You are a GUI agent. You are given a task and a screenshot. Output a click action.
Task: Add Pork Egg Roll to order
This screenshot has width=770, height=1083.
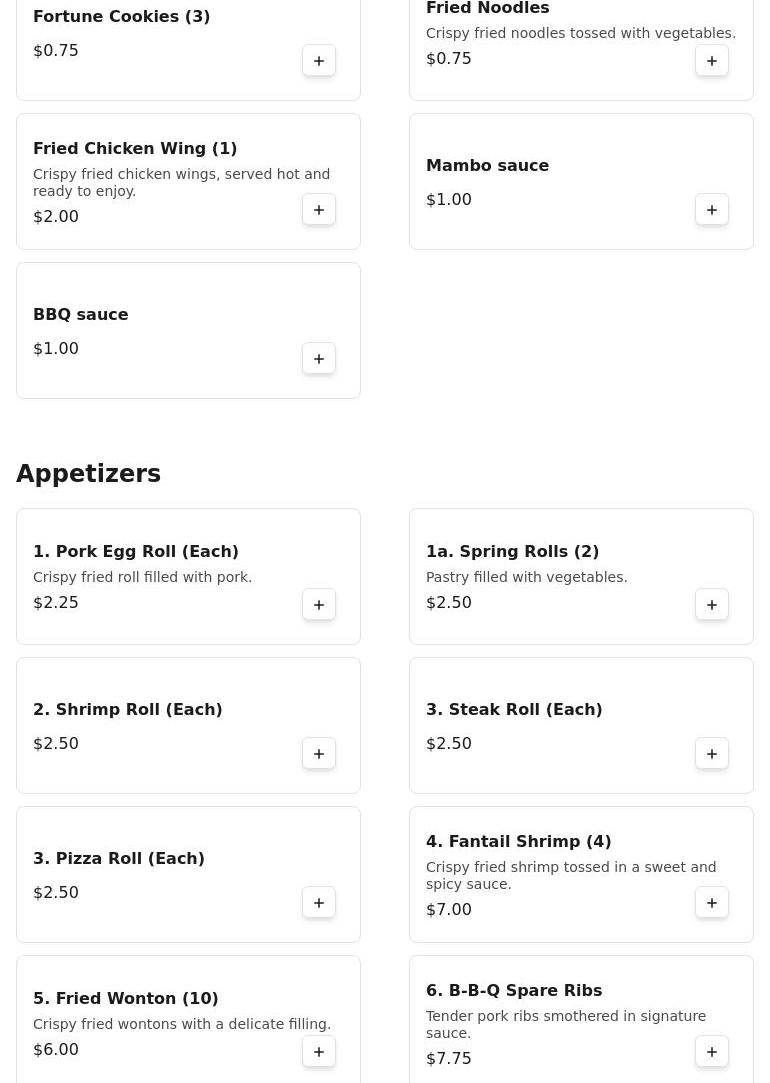319,605
